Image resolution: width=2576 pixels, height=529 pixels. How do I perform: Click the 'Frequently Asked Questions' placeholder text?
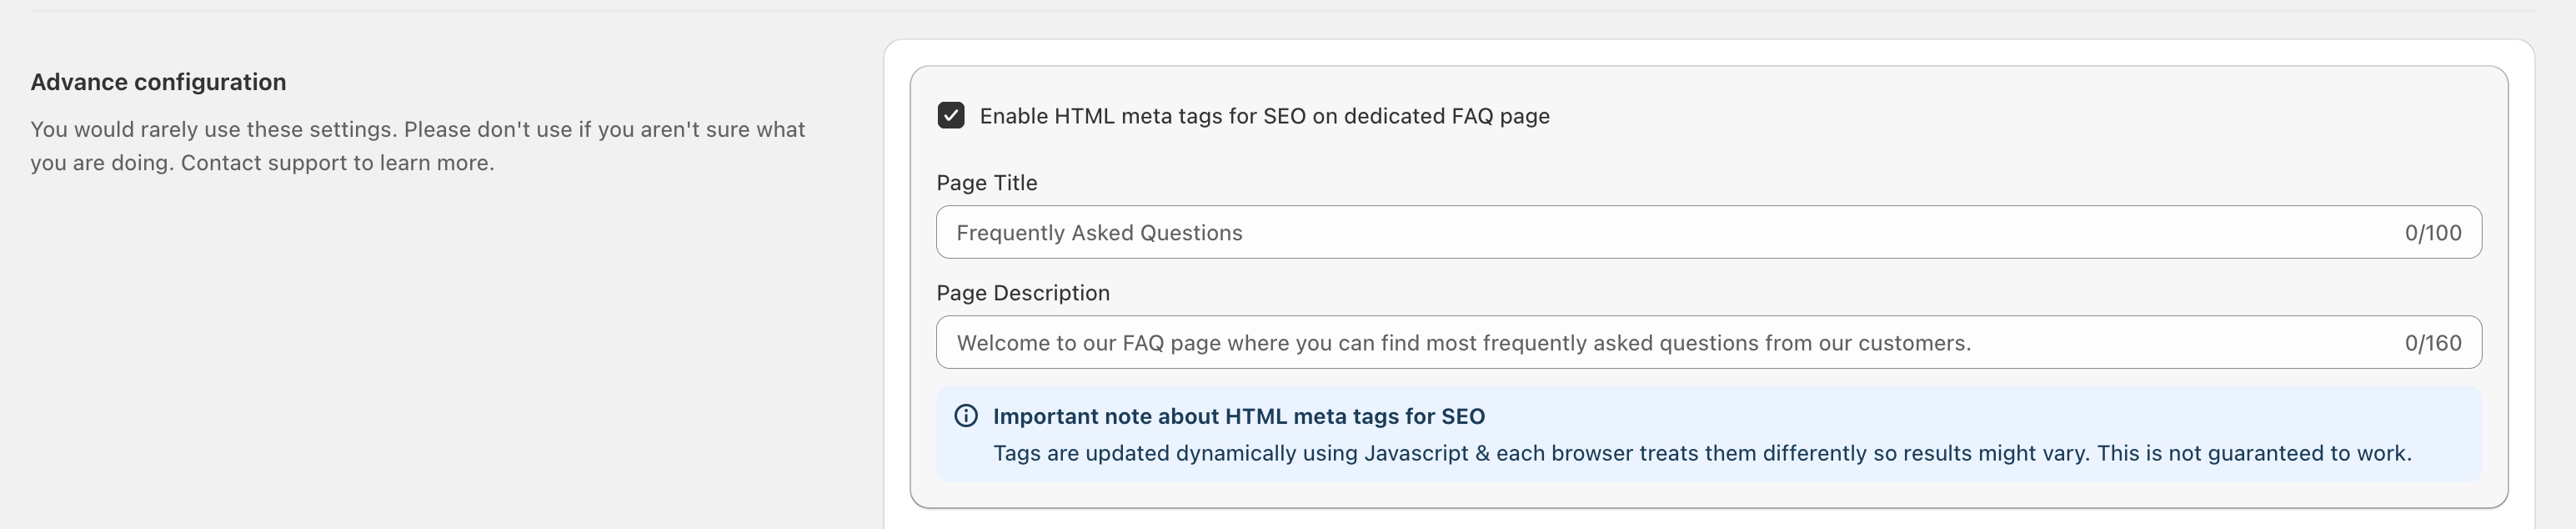(x=1099, y=233)
